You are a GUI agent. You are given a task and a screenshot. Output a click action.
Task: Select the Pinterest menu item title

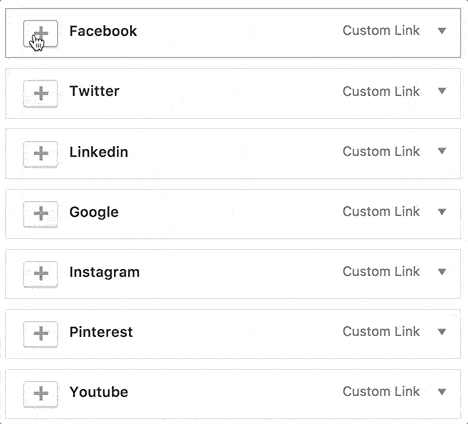(101, 332)
